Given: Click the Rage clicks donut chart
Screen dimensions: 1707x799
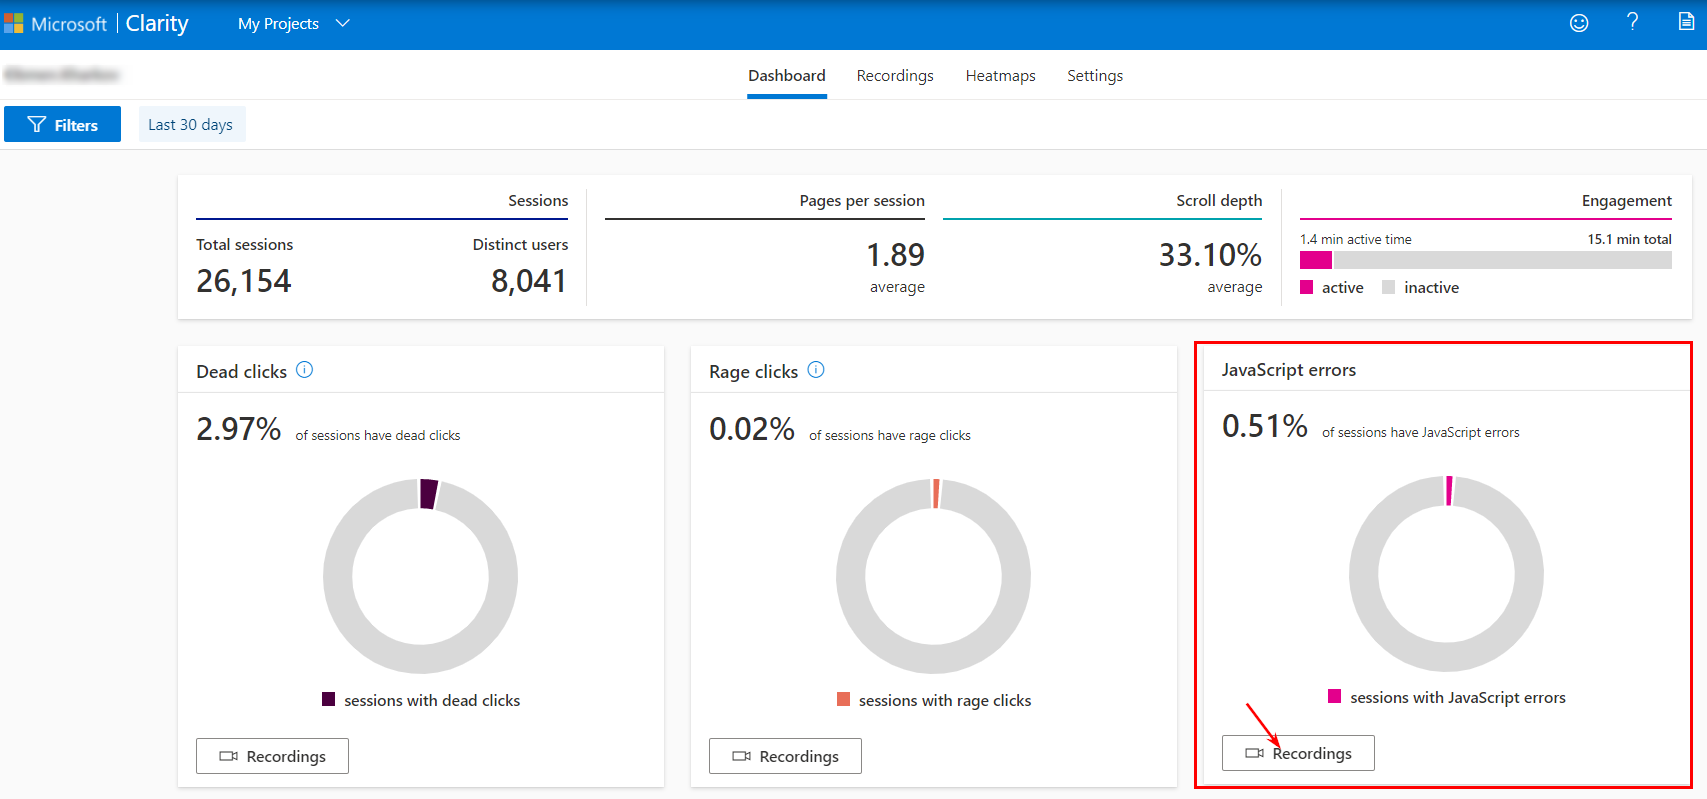Looking at the screenshot, I should [933, 576].
